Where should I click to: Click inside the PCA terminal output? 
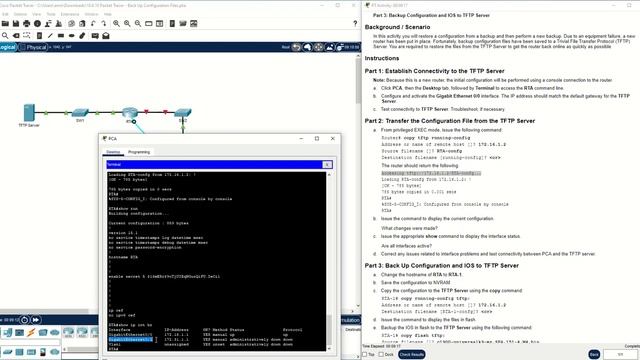click(217, 261)
